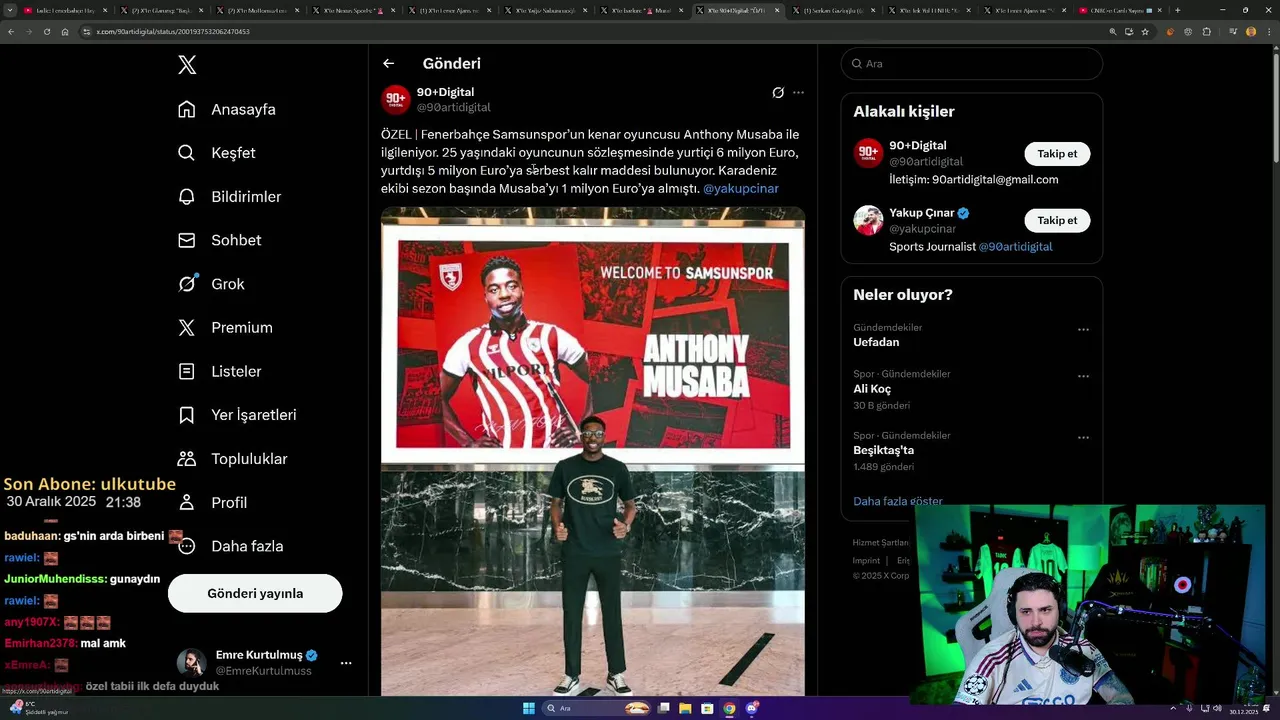The height and width of the screenshot is (720, 1280).
Task: Open the browser tab list dropdown arrow
Action: pos(9,10)
